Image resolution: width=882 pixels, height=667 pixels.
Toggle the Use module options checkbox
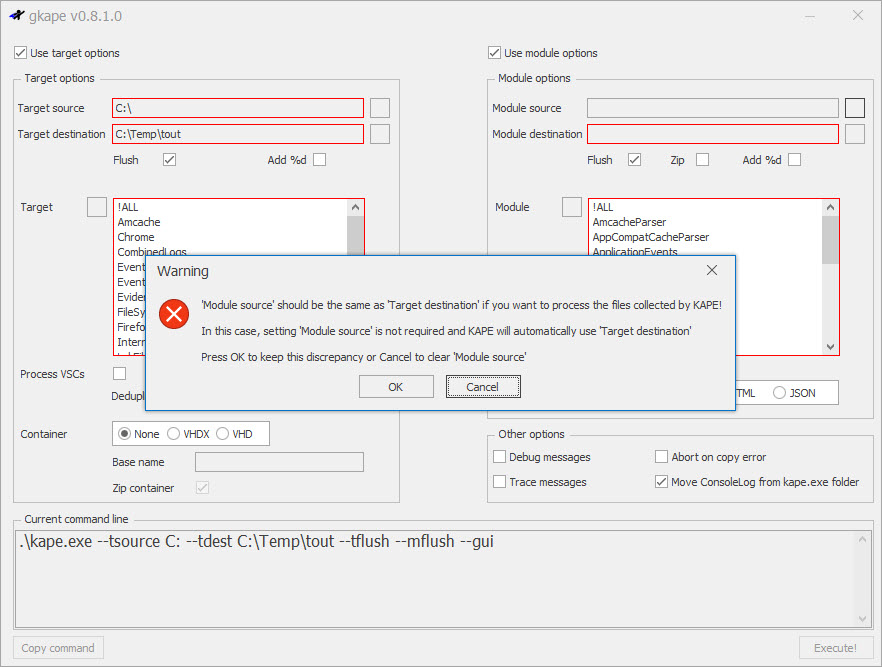point(494,53)
